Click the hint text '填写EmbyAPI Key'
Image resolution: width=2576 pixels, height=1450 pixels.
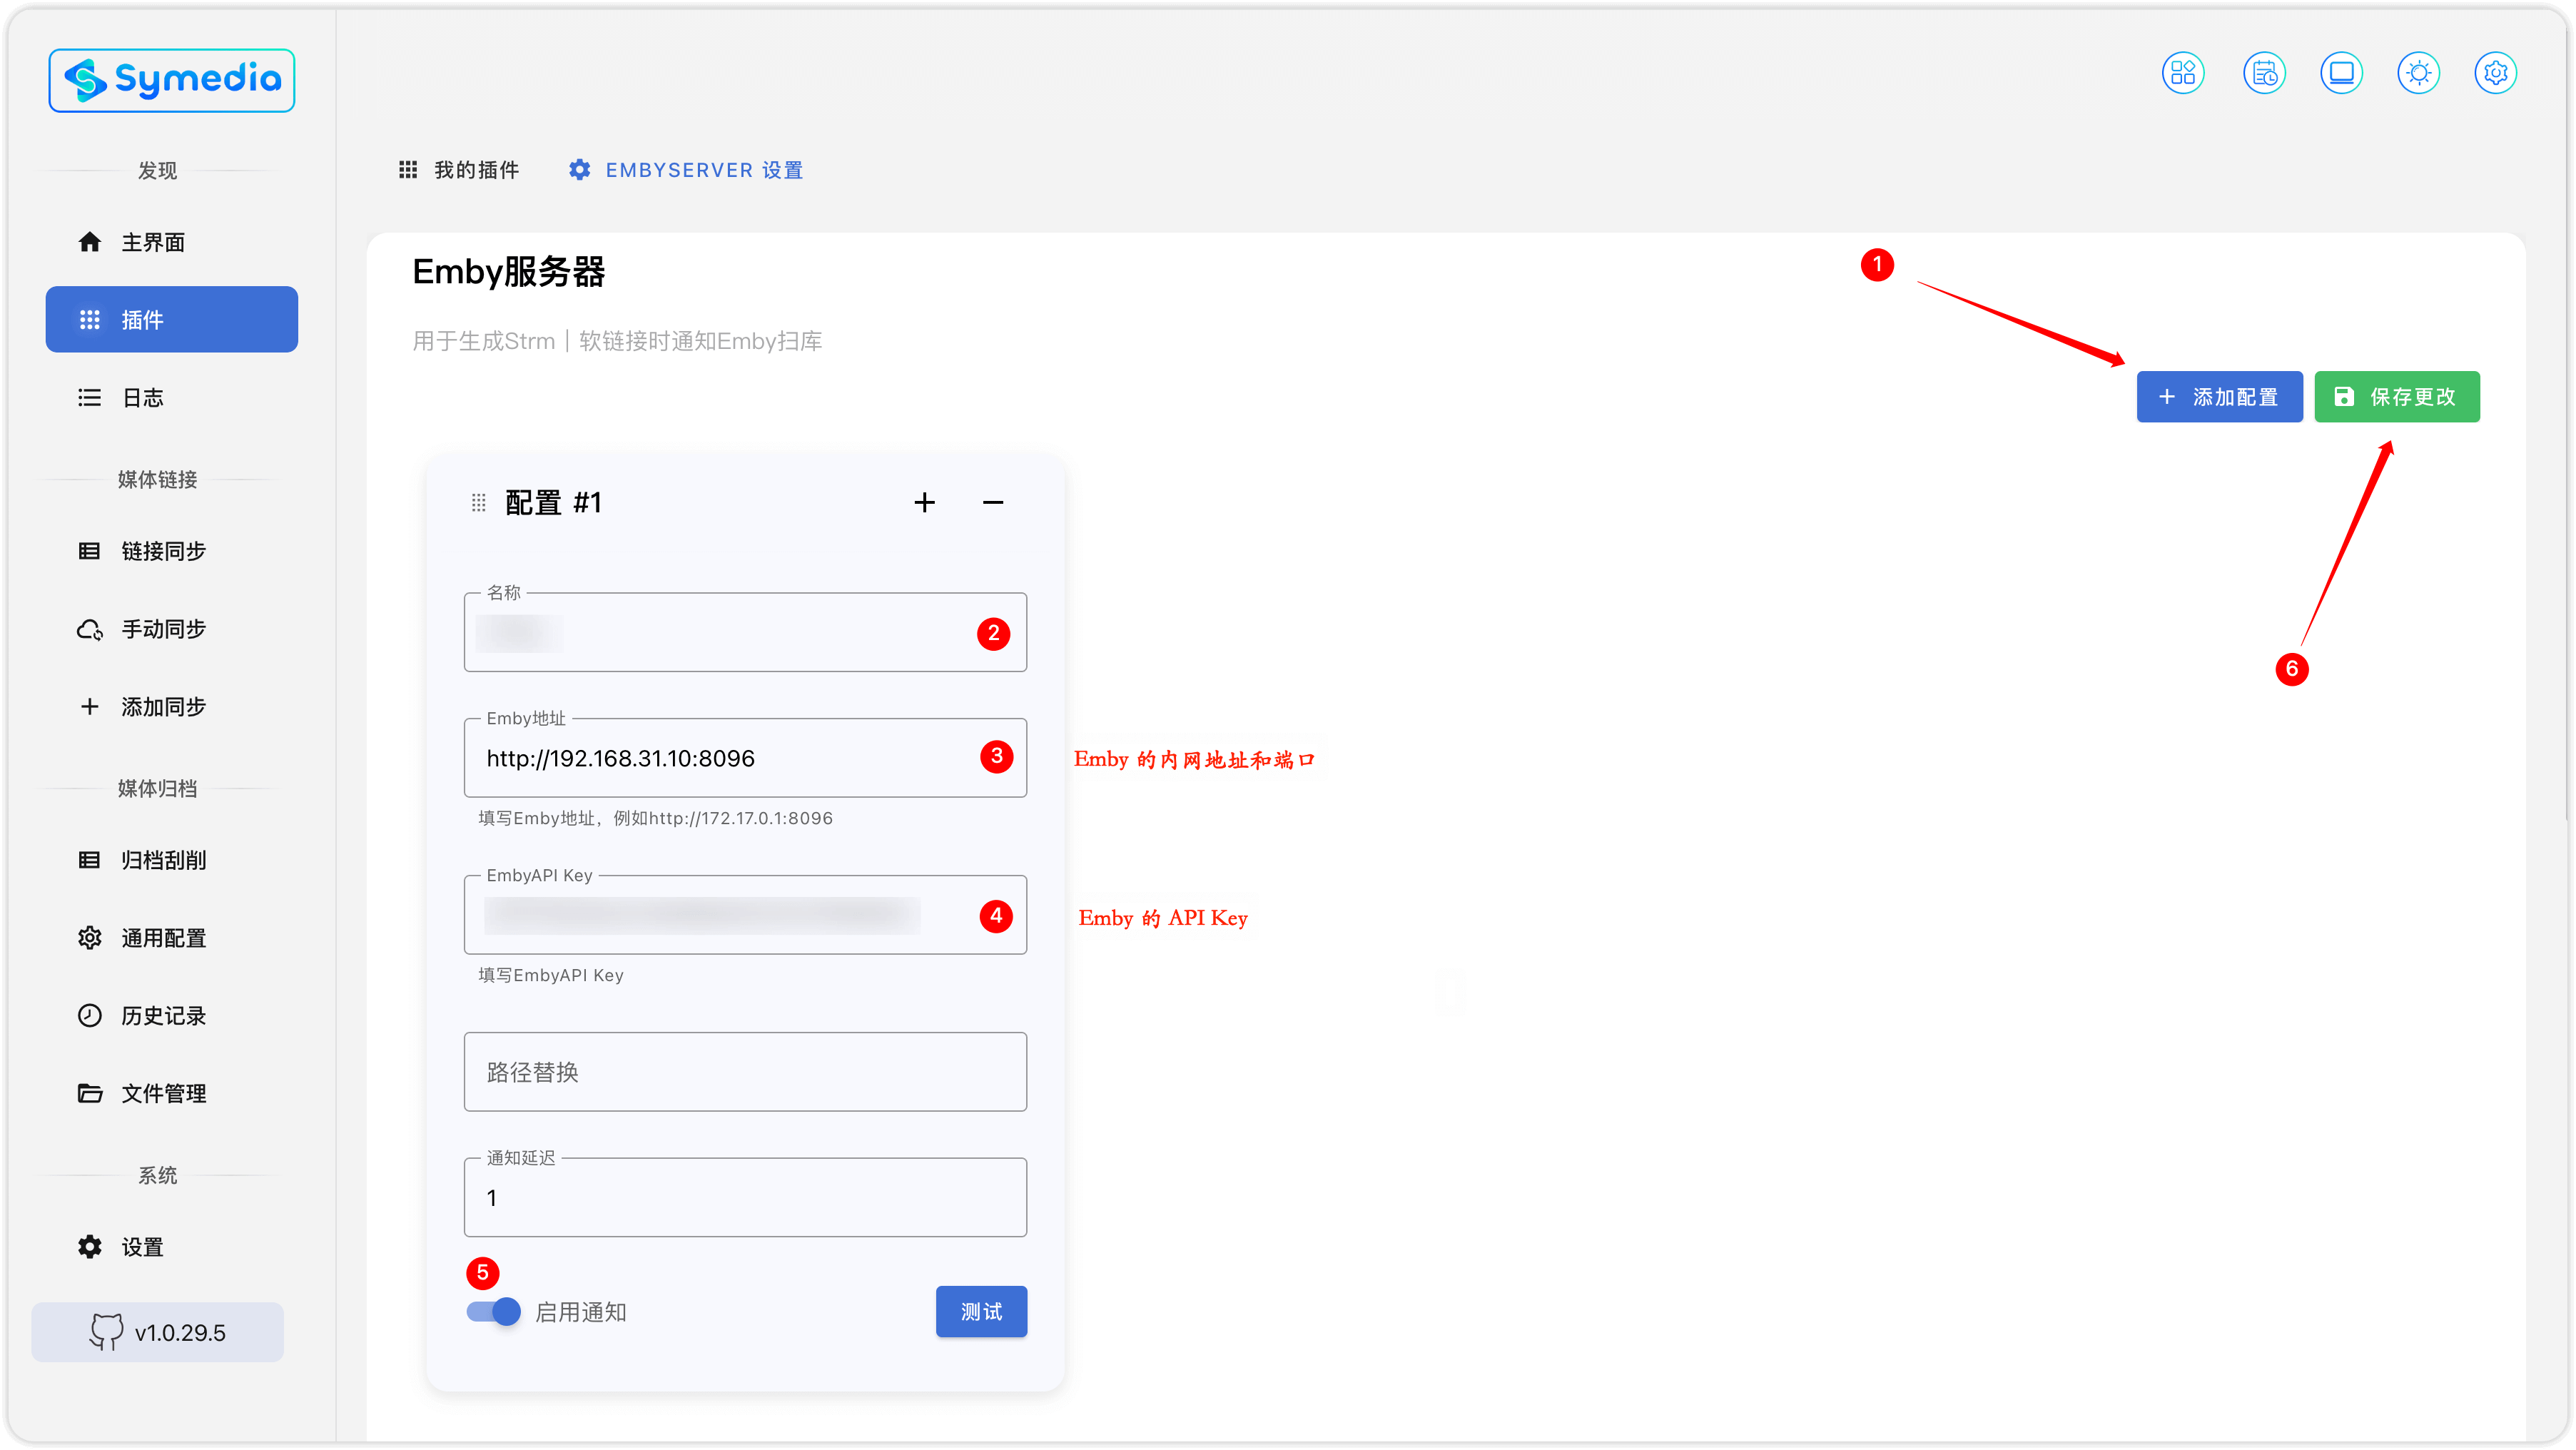click(551, 976)
